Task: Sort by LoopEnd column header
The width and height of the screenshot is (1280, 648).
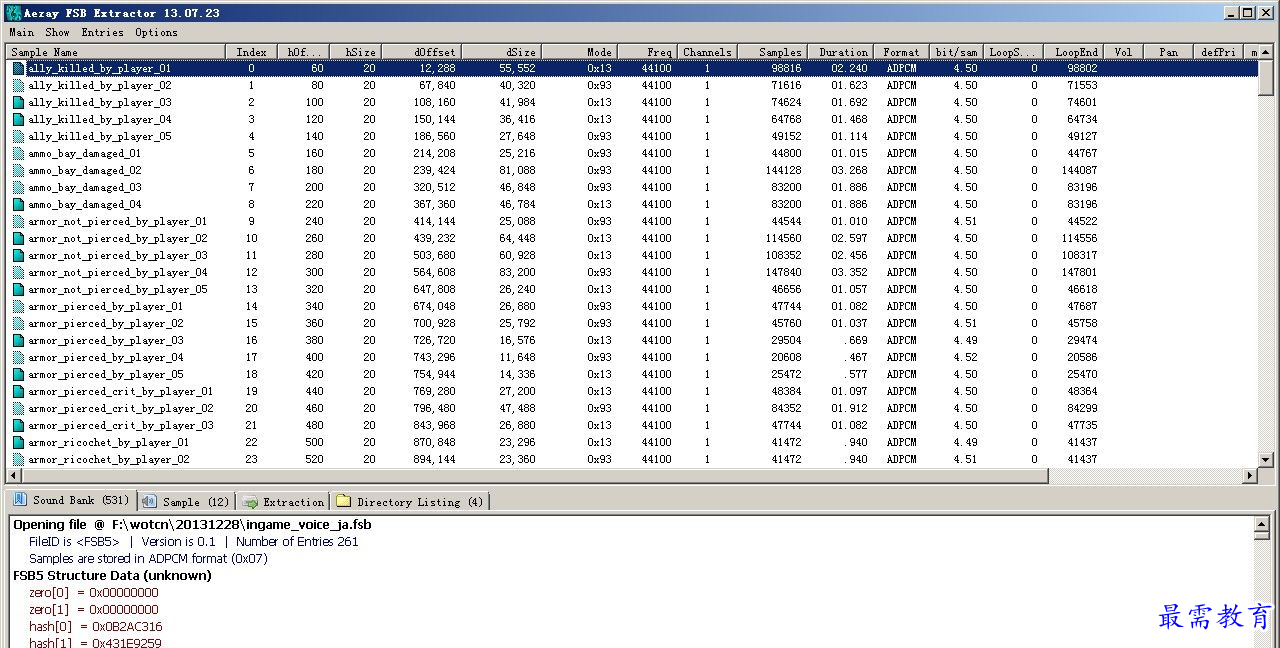Action: (1072, 52)
